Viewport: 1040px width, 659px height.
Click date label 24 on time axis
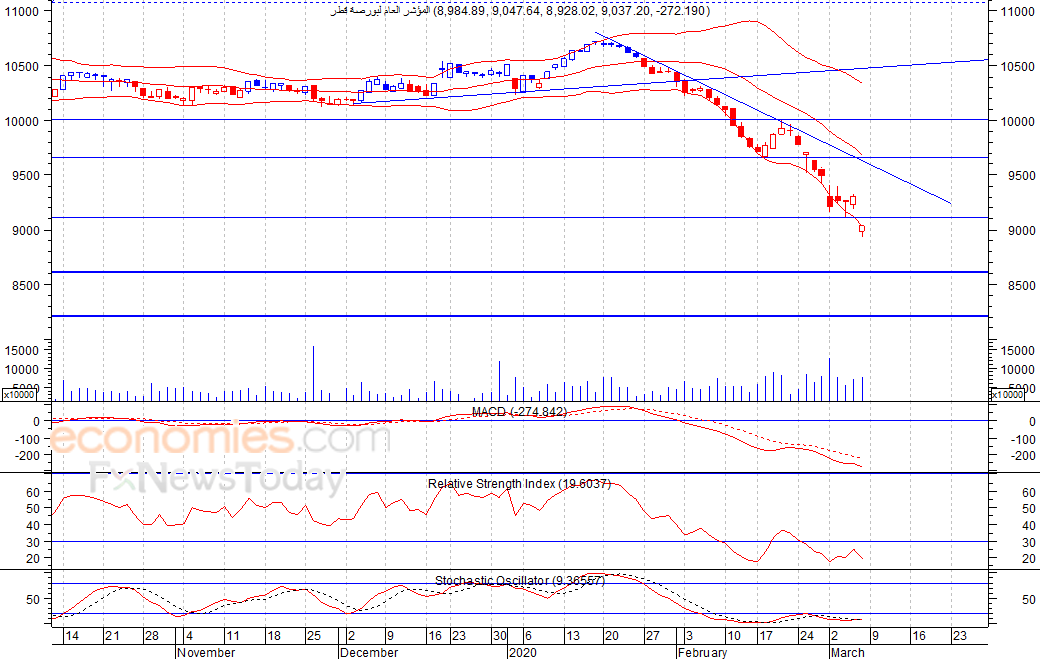806,636
